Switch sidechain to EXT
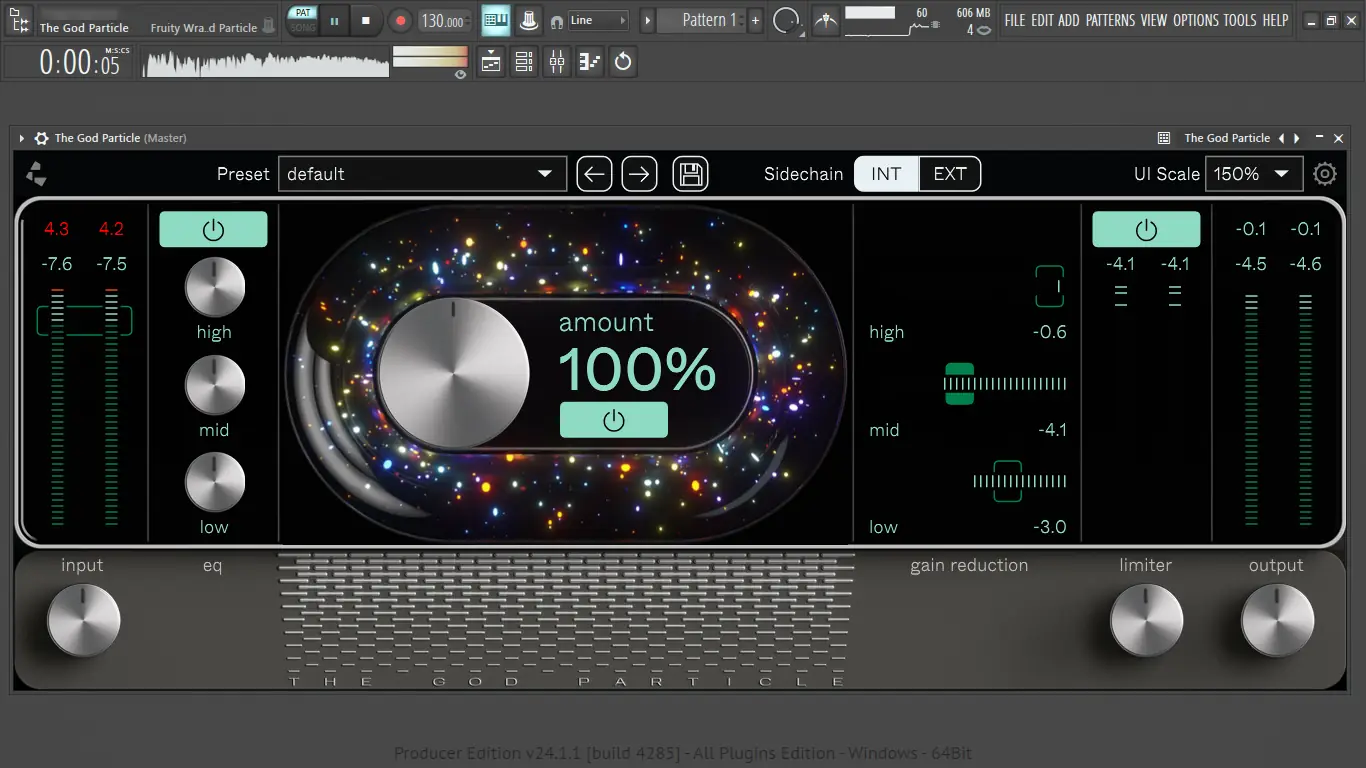Viewport: 1366px width, 768px height. 949,174
